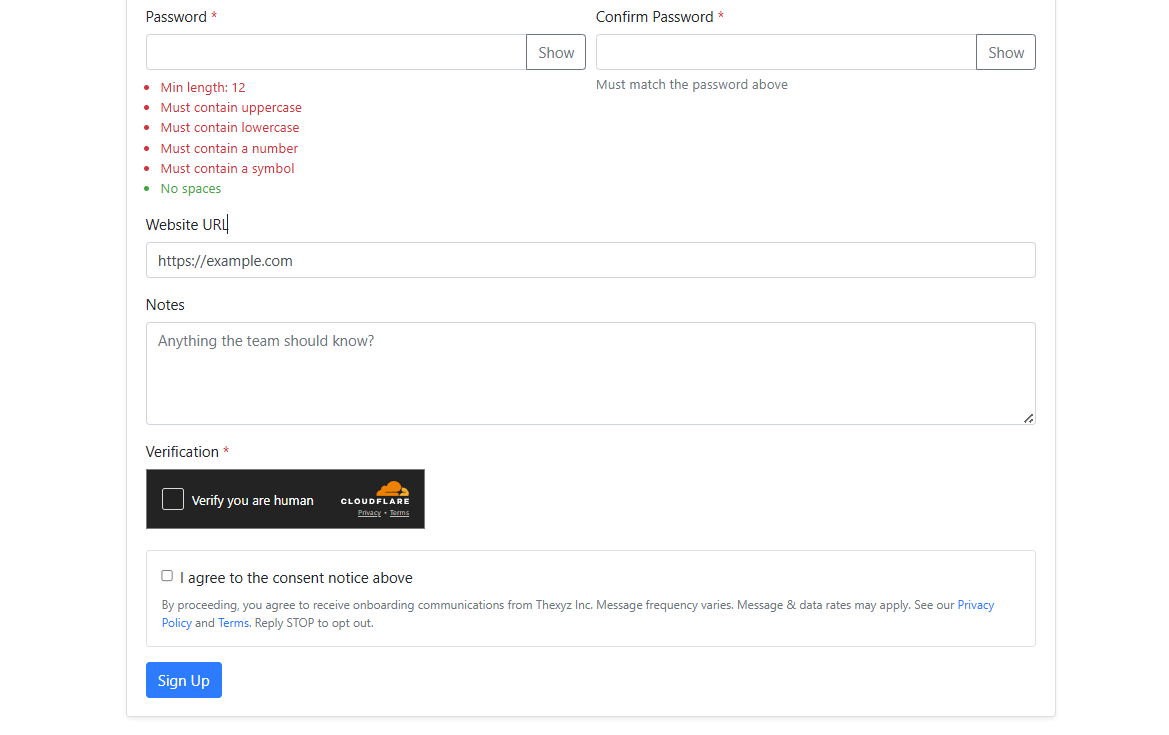Click the Notes label
This screenshot has height=735, width=1169.
click(165, 305)
